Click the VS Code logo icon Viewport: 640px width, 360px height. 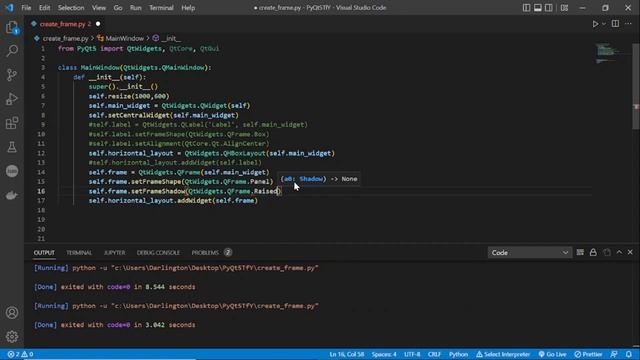coord(9,8)
